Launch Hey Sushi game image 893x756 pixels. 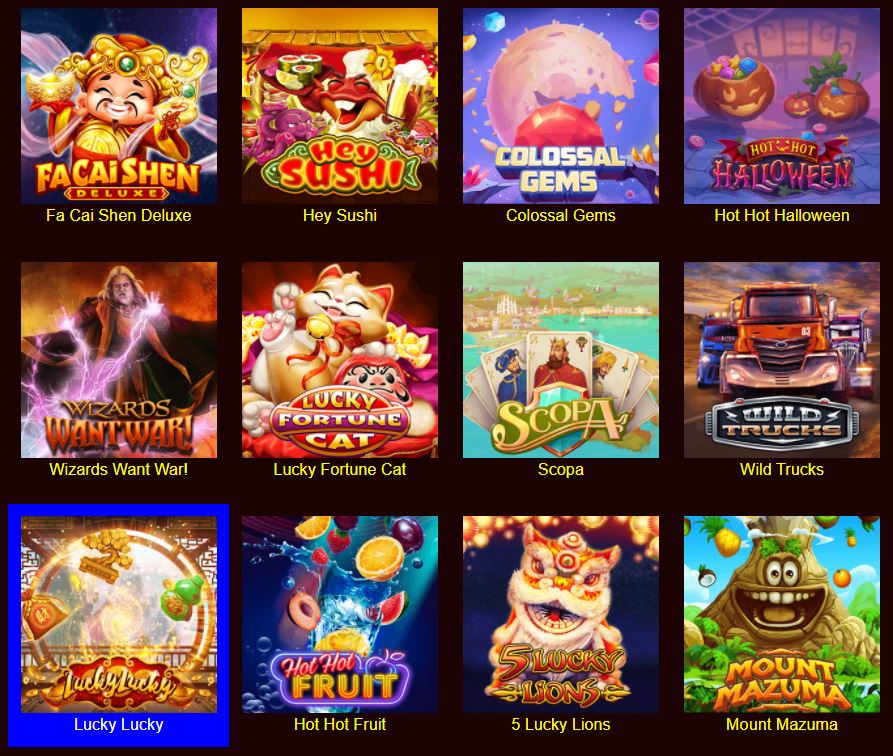point(340,106)
